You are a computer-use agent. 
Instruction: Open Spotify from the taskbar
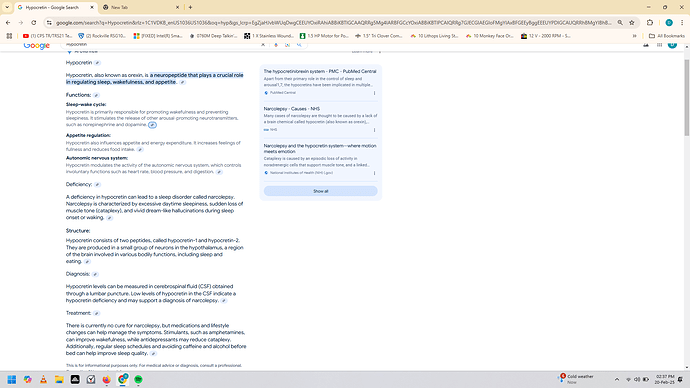(138, 379)
